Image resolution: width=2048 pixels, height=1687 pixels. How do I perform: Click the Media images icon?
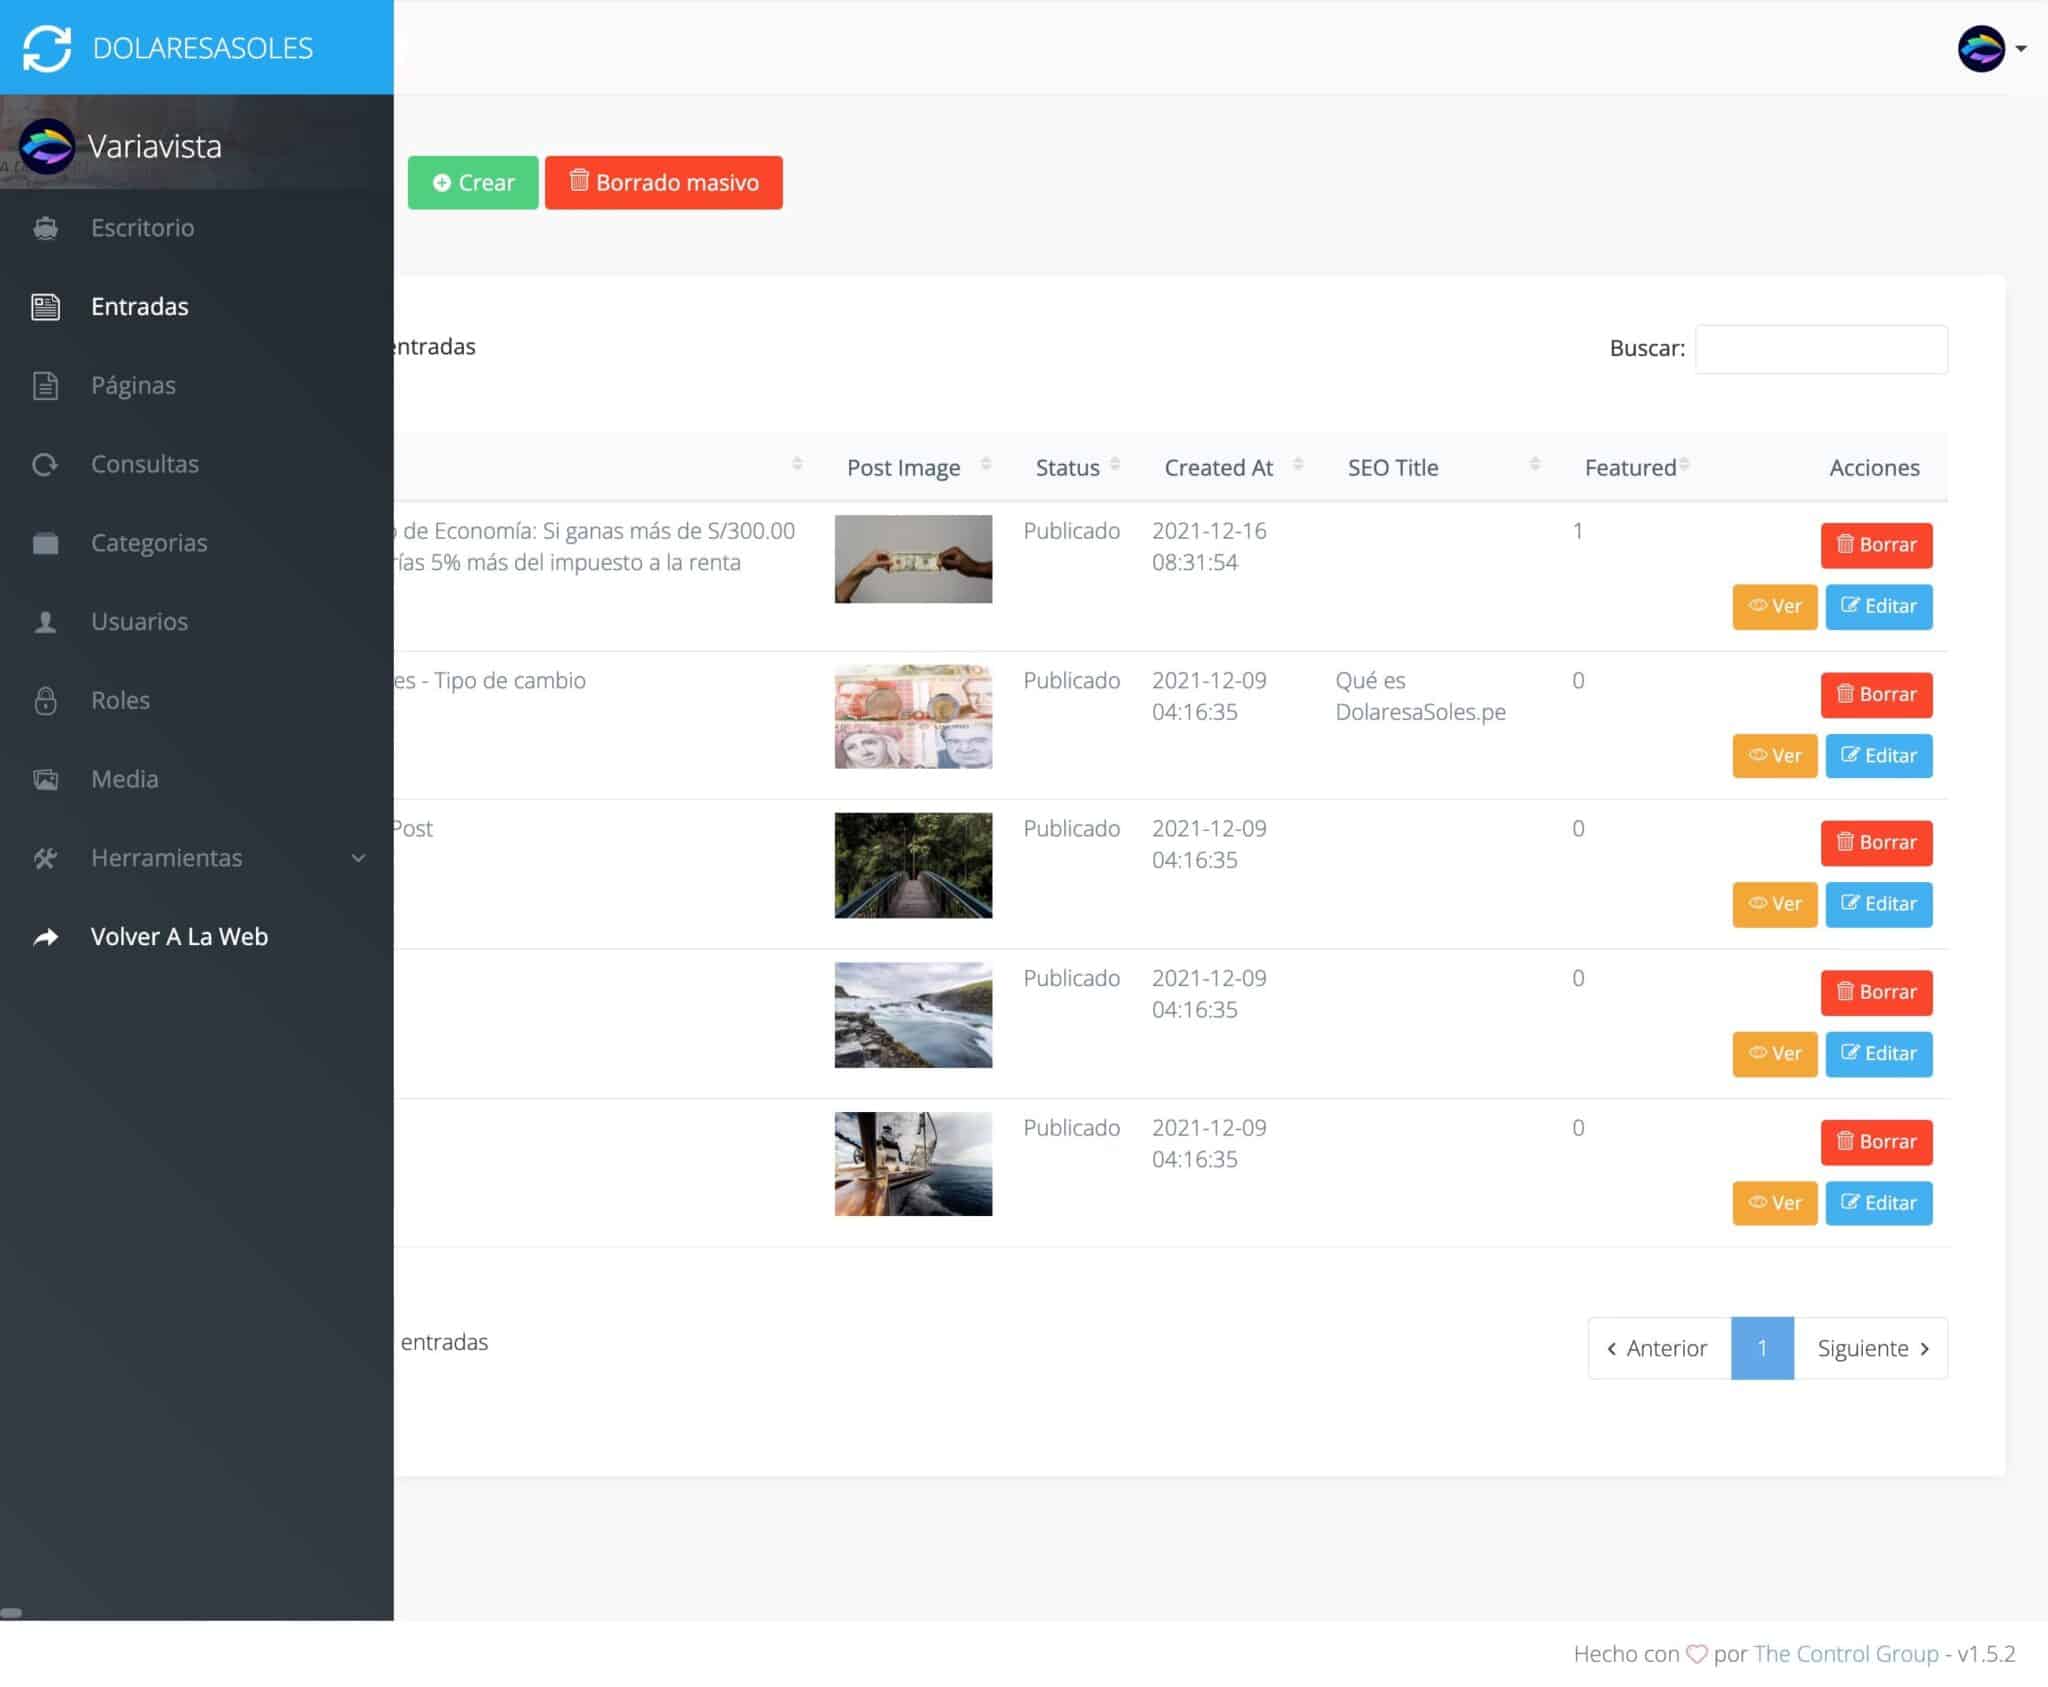[46, 780]
